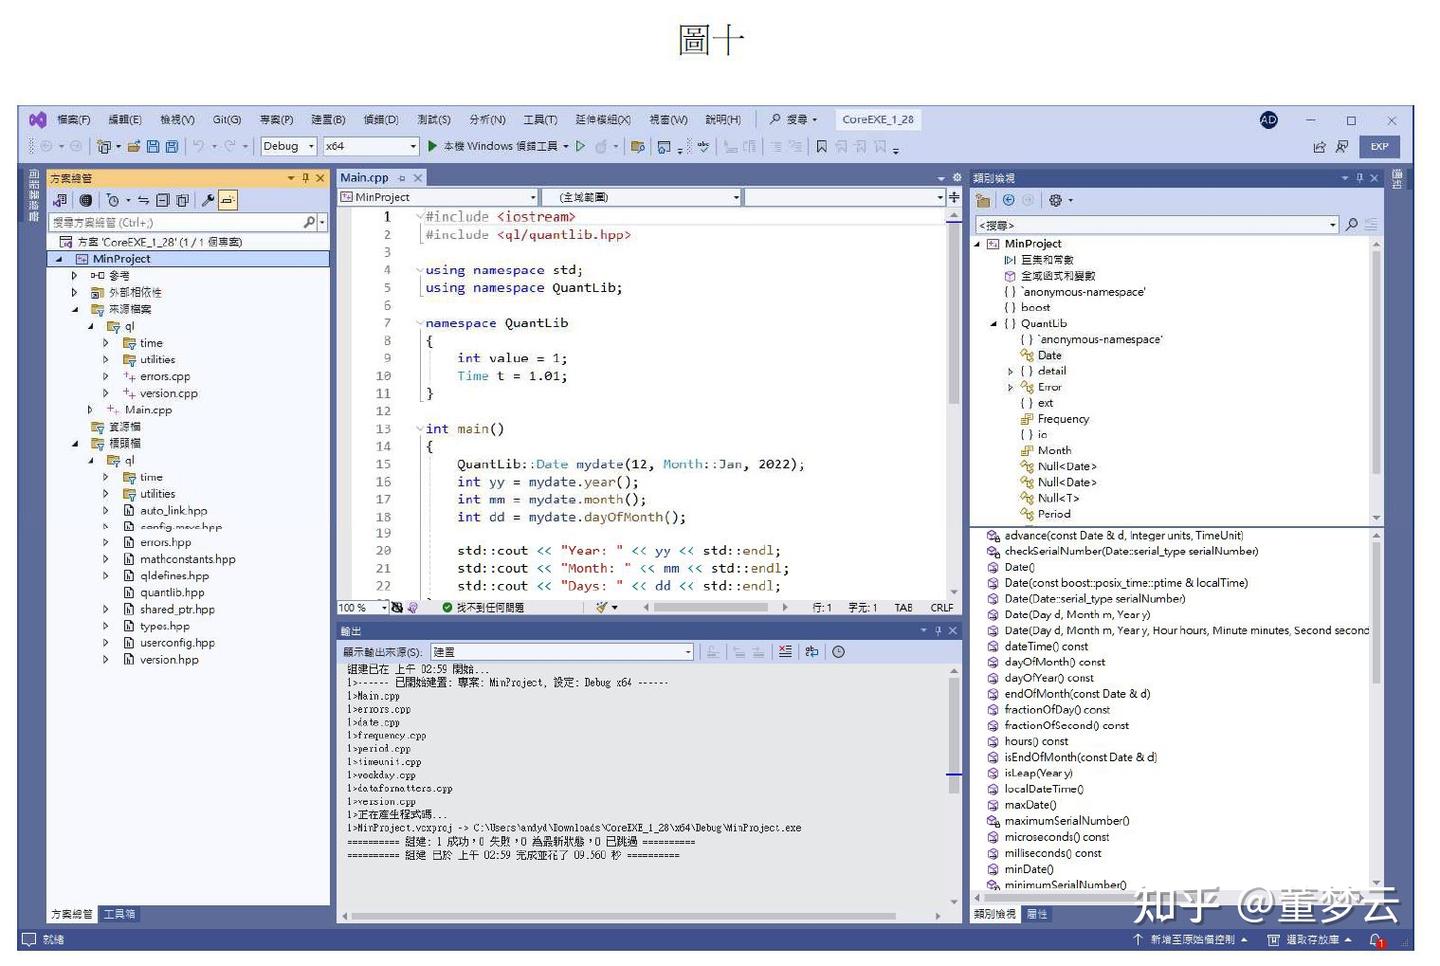
Task: Click the EXP button at top right
Action: 1380,146
